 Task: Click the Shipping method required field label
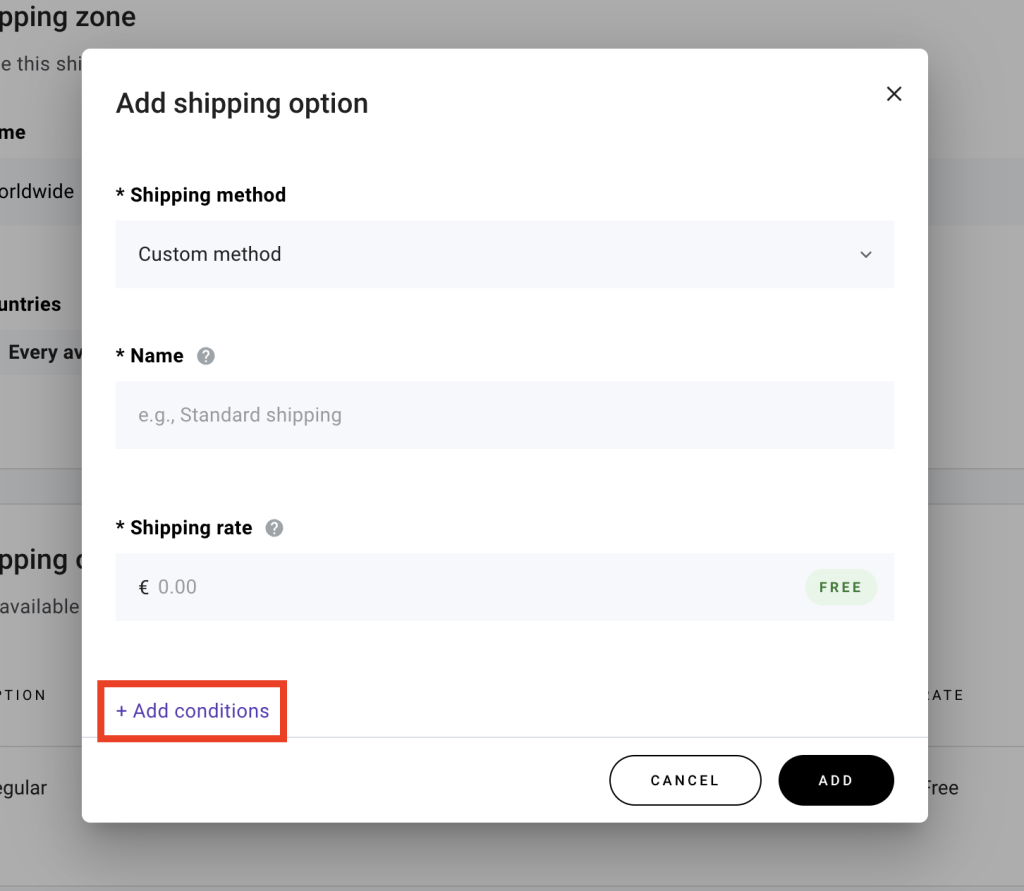point(201,195)
